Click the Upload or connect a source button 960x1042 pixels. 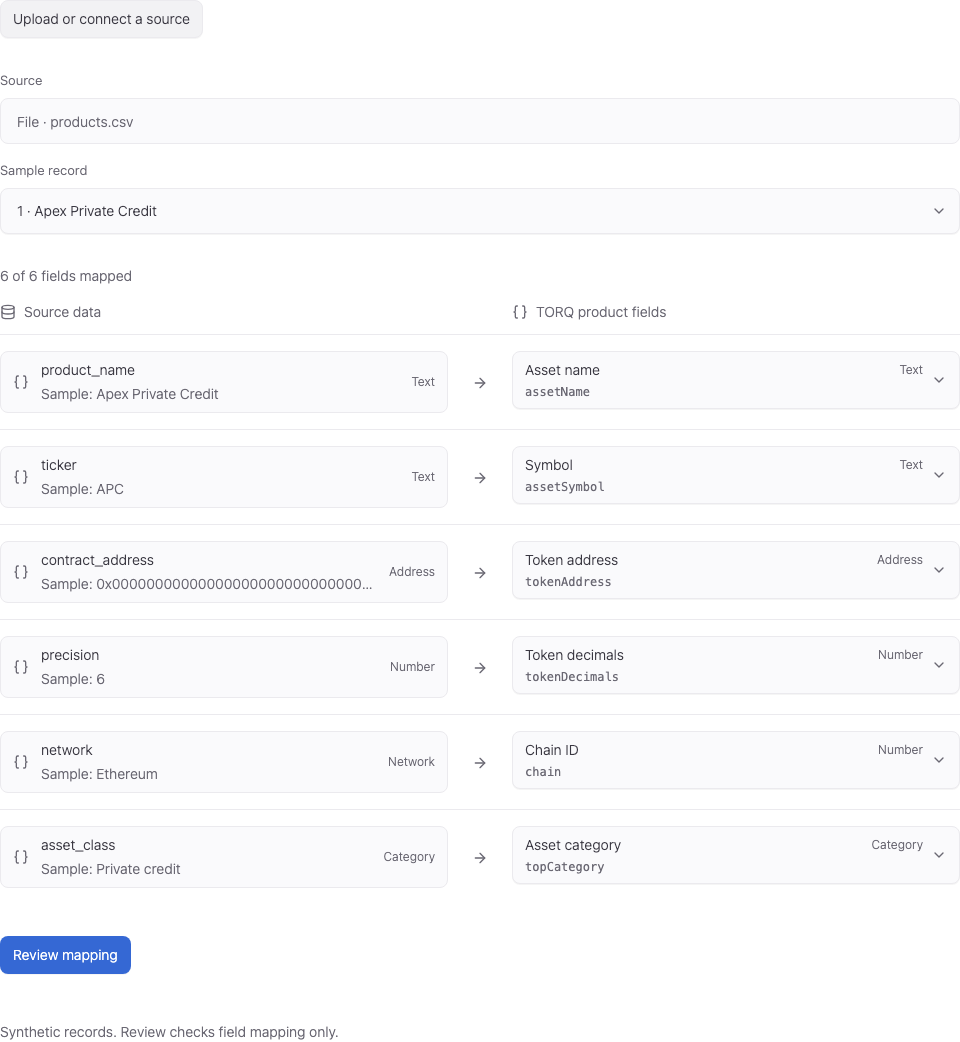(101, 19)
